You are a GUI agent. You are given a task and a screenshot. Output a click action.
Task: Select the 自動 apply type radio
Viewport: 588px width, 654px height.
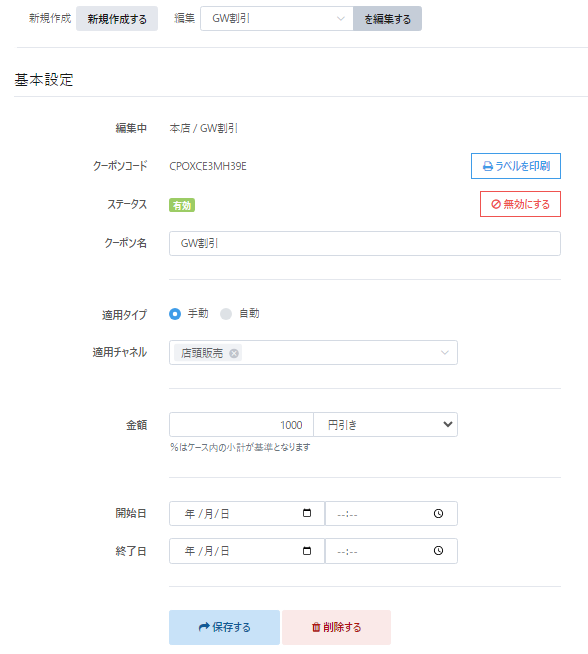tap(226, 314)
